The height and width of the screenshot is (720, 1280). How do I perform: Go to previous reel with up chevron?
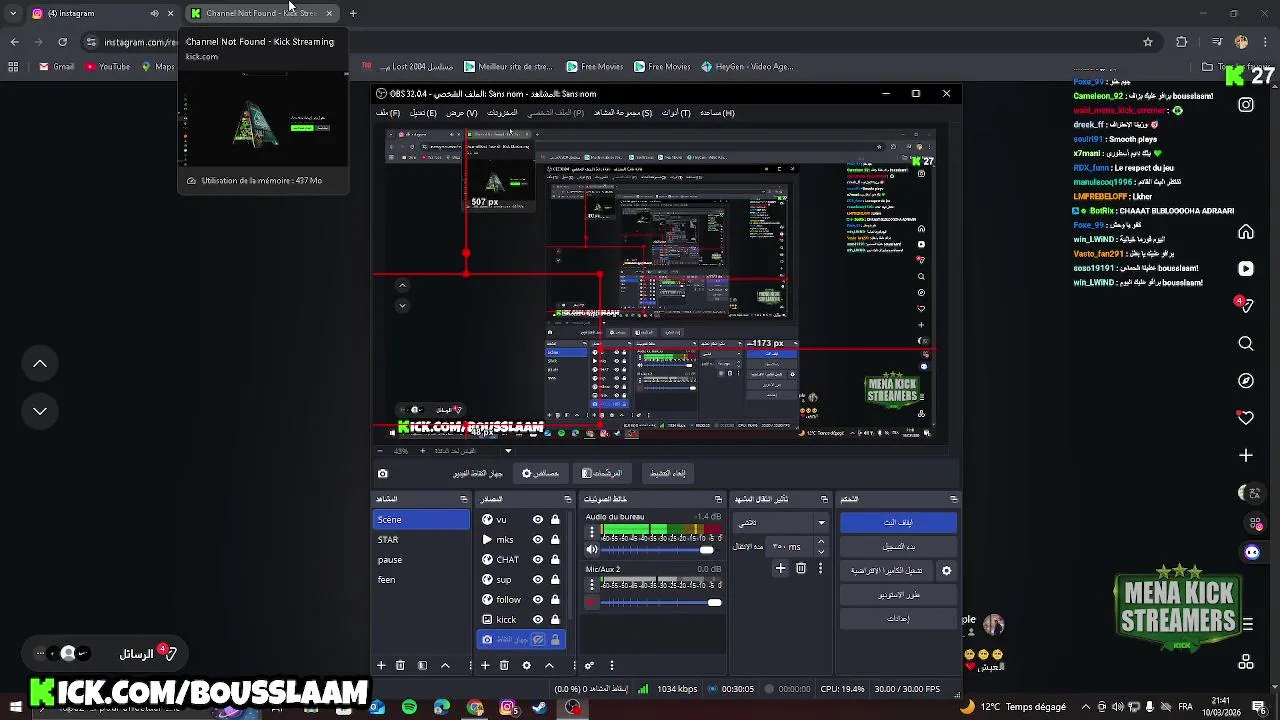[40, 364]
